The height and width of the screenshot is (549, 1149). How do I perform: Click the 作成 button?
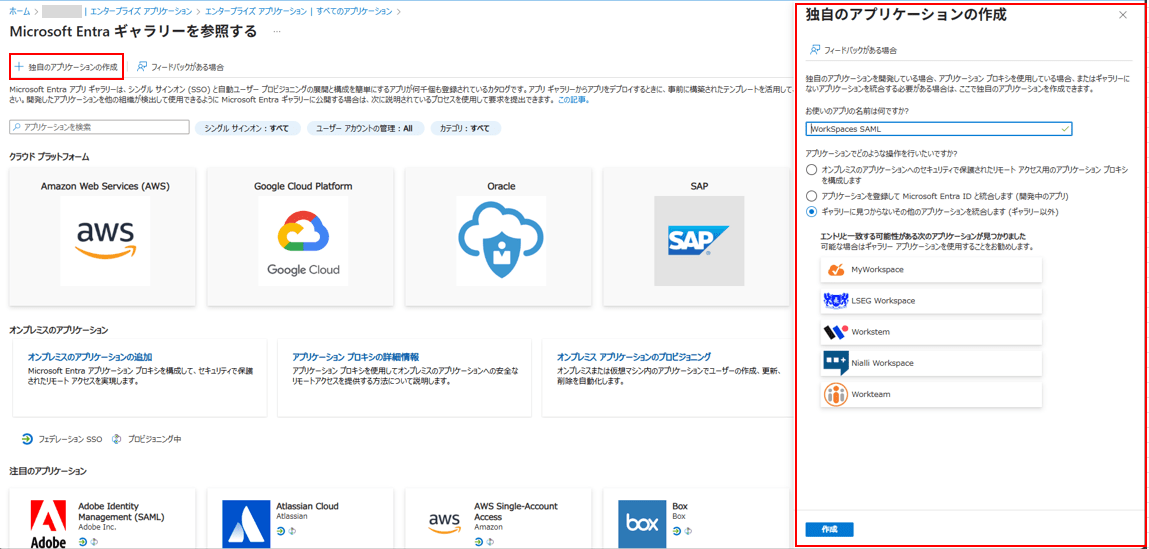(x=829, y=529)
